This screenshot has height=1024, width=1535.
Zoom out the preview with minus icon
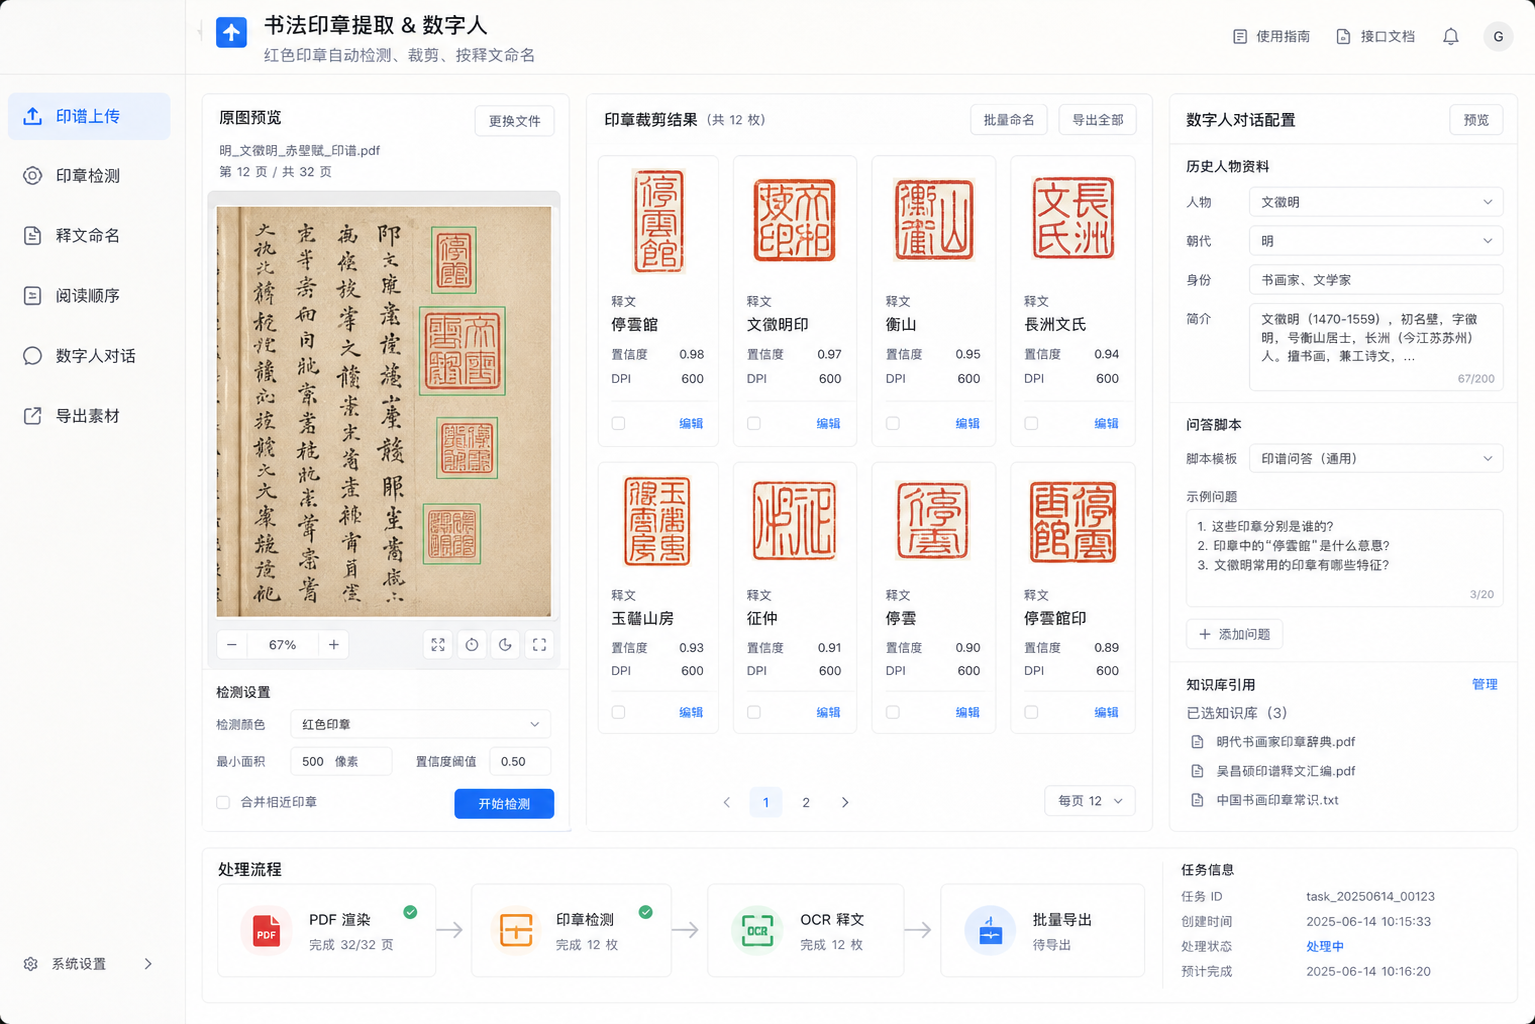232,645
